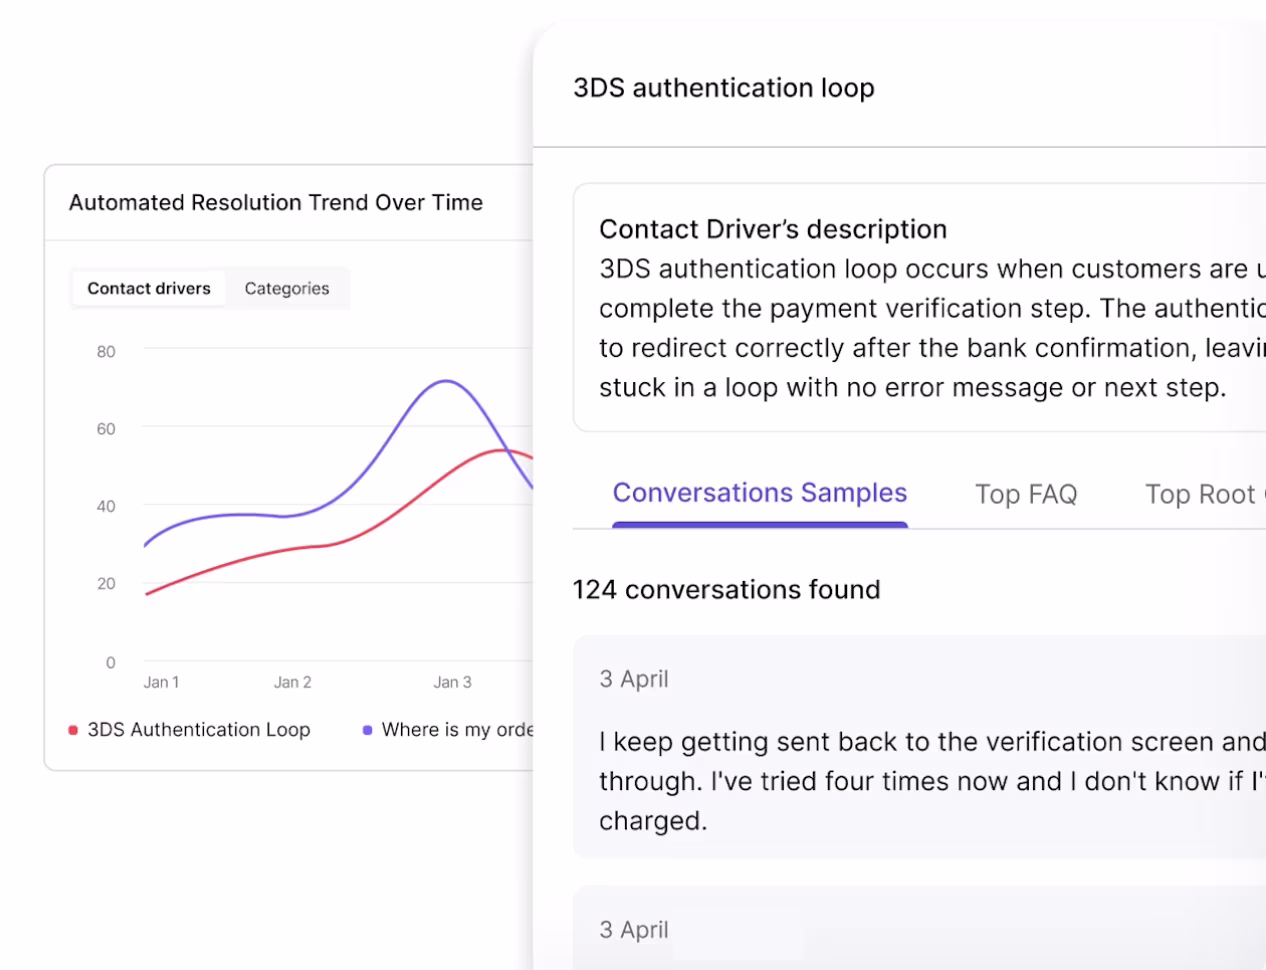1266x970 pixels.
Task: Click the Jan 2 axis label
Action: click(x=293, y=682)
